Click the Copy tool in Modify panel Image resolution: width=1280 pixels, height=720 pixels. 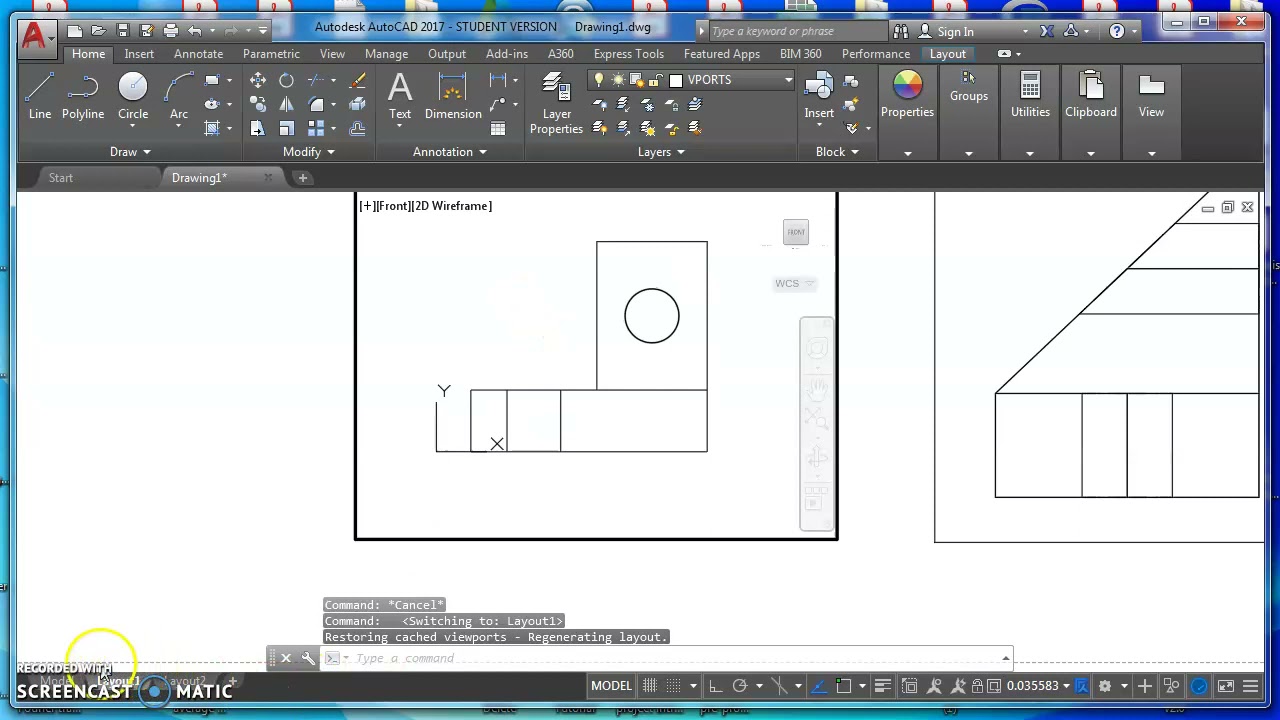[x=258, y=104]
